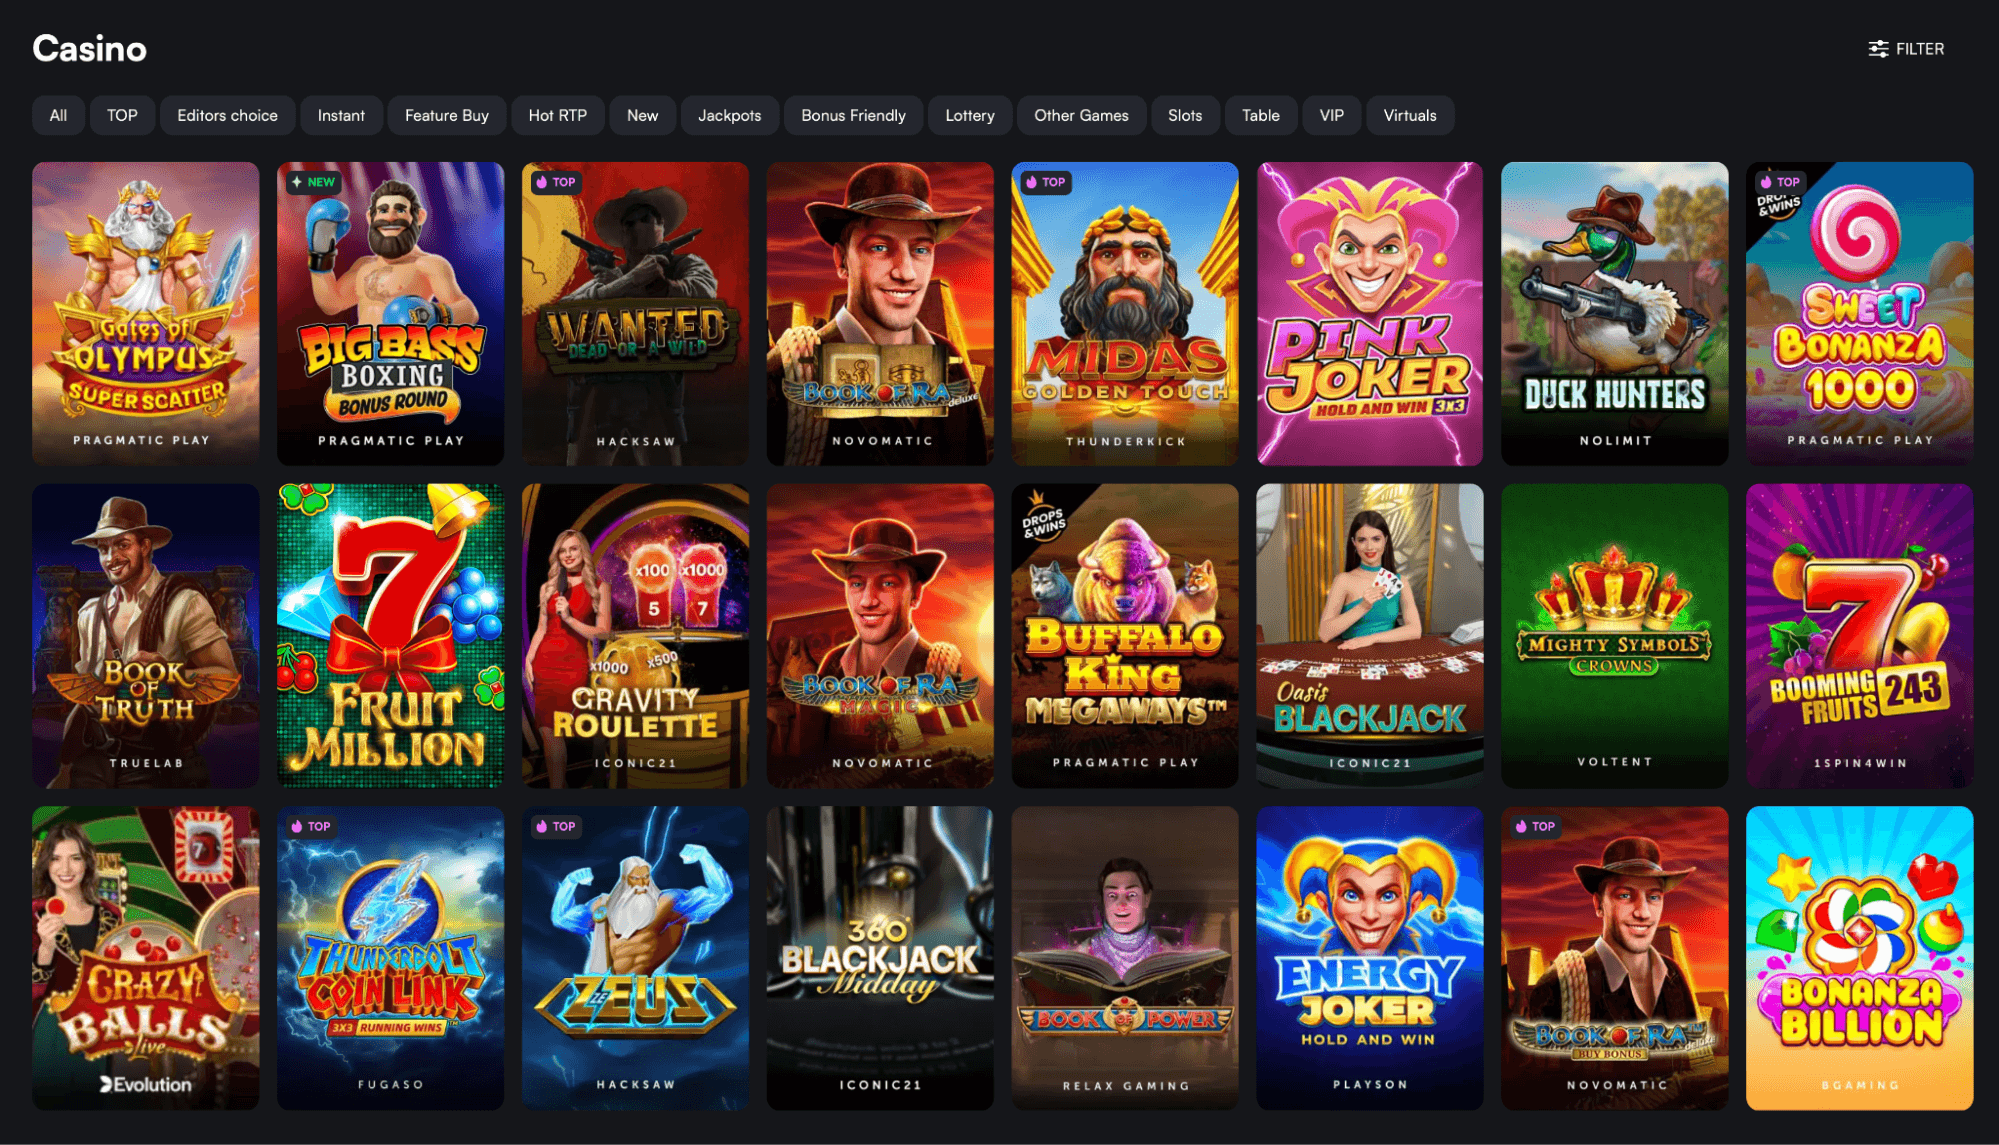
Task: Open Sweet Bonanza 1000 slot
Action: [x=1859, y=313]
